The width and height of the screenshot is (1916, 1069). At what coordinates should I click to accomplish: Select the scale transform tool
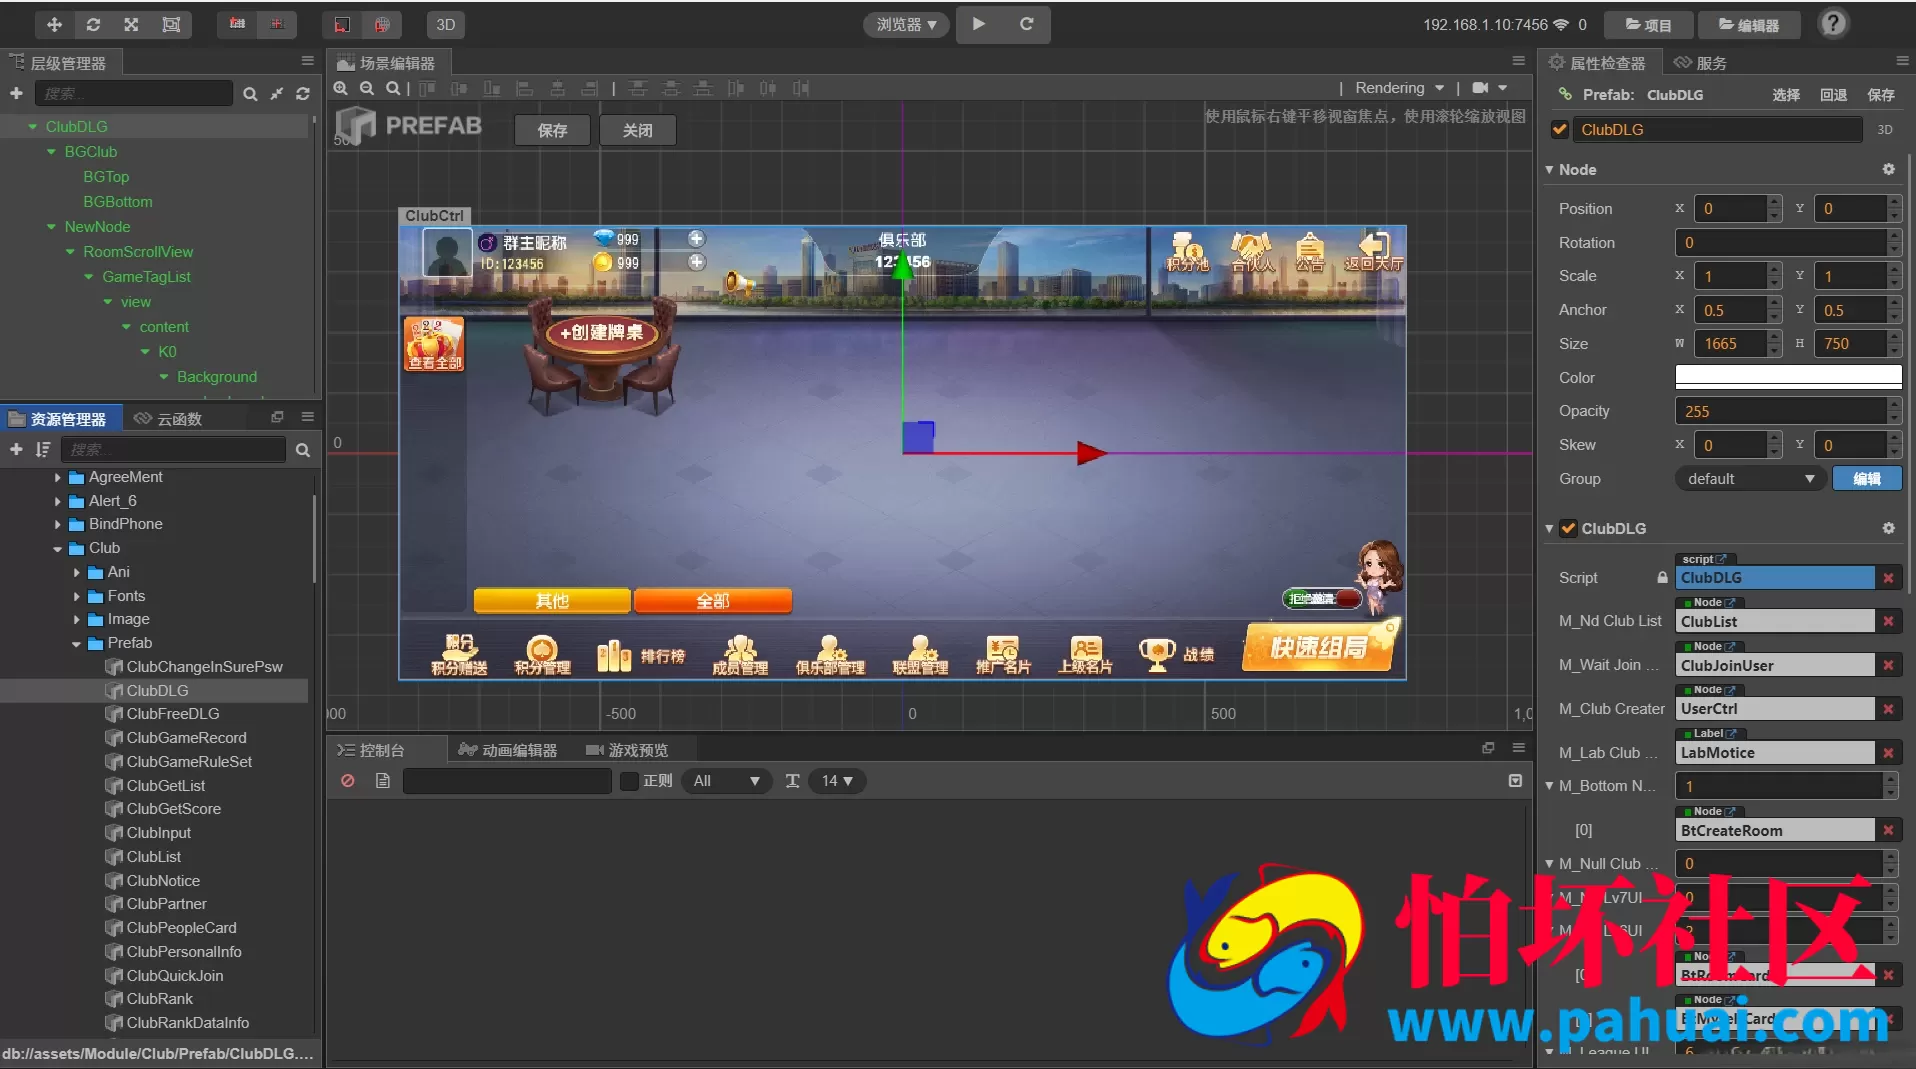click(131, 24)
